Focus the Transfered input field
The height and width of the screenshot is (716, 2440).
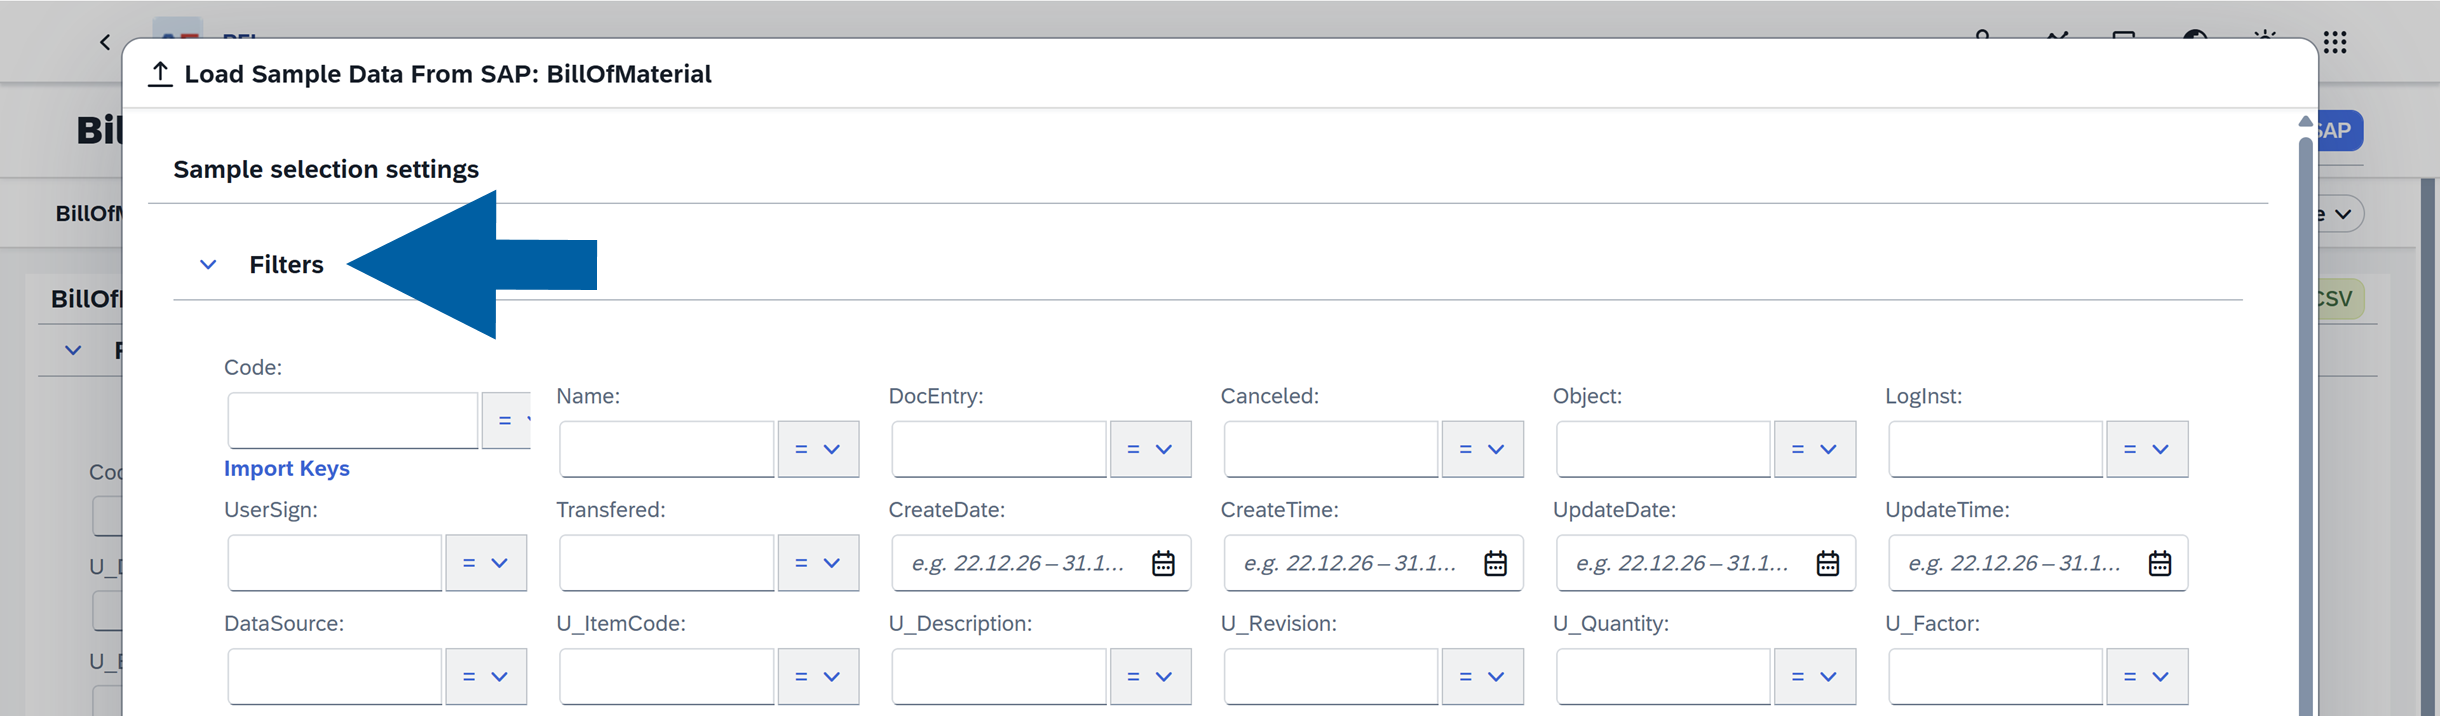pyautogui.click(x=667, y=563)
